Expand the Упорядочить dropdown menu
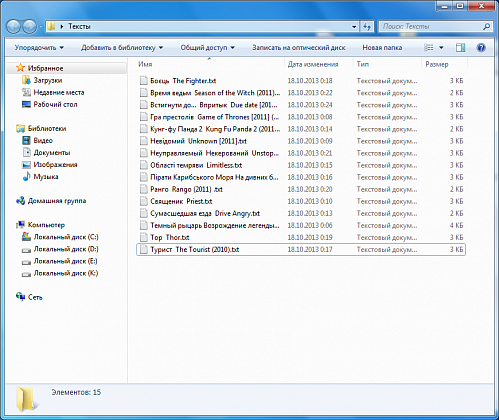This screenshot has height=420, width=499. coord(39,48)
